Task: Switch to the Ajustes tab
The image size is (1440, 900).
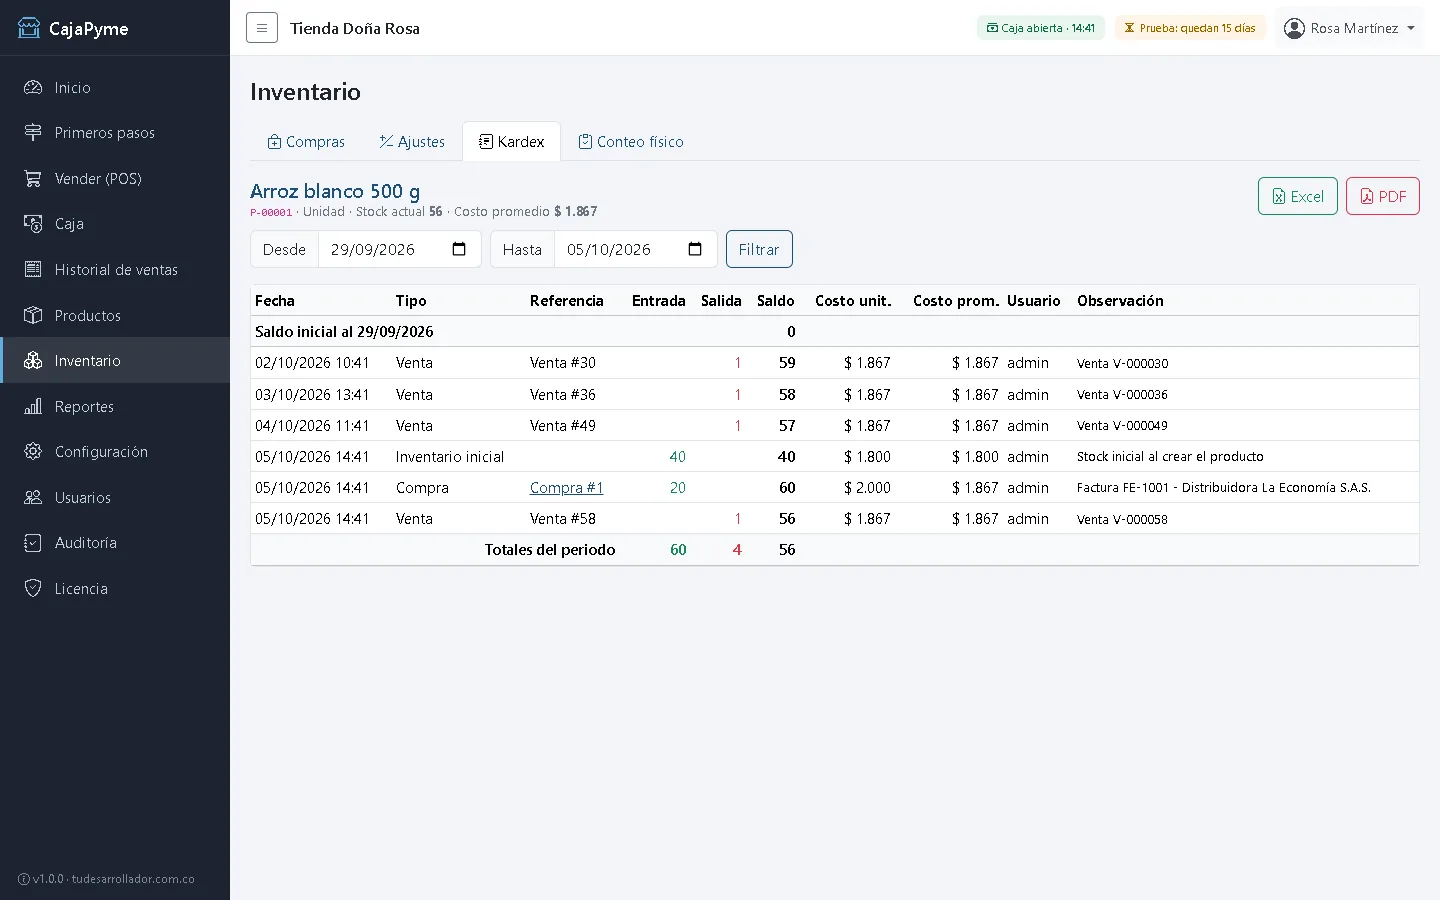Action: coord(412,142)
